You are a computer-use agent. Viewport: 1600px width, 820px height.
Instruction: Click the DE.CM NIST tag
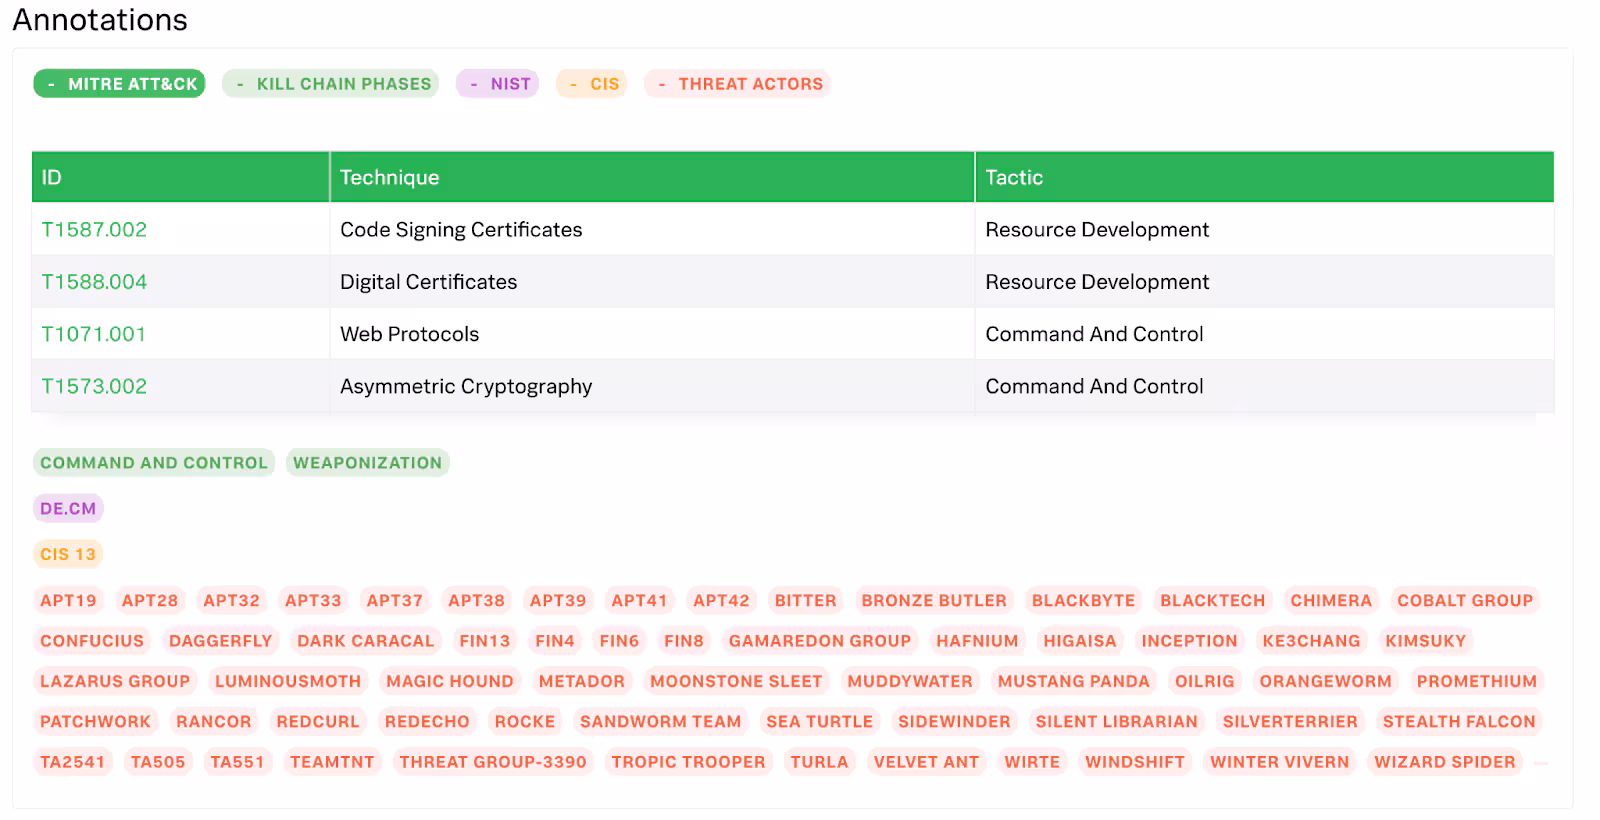pyautogui.click(x=68, y=509)
